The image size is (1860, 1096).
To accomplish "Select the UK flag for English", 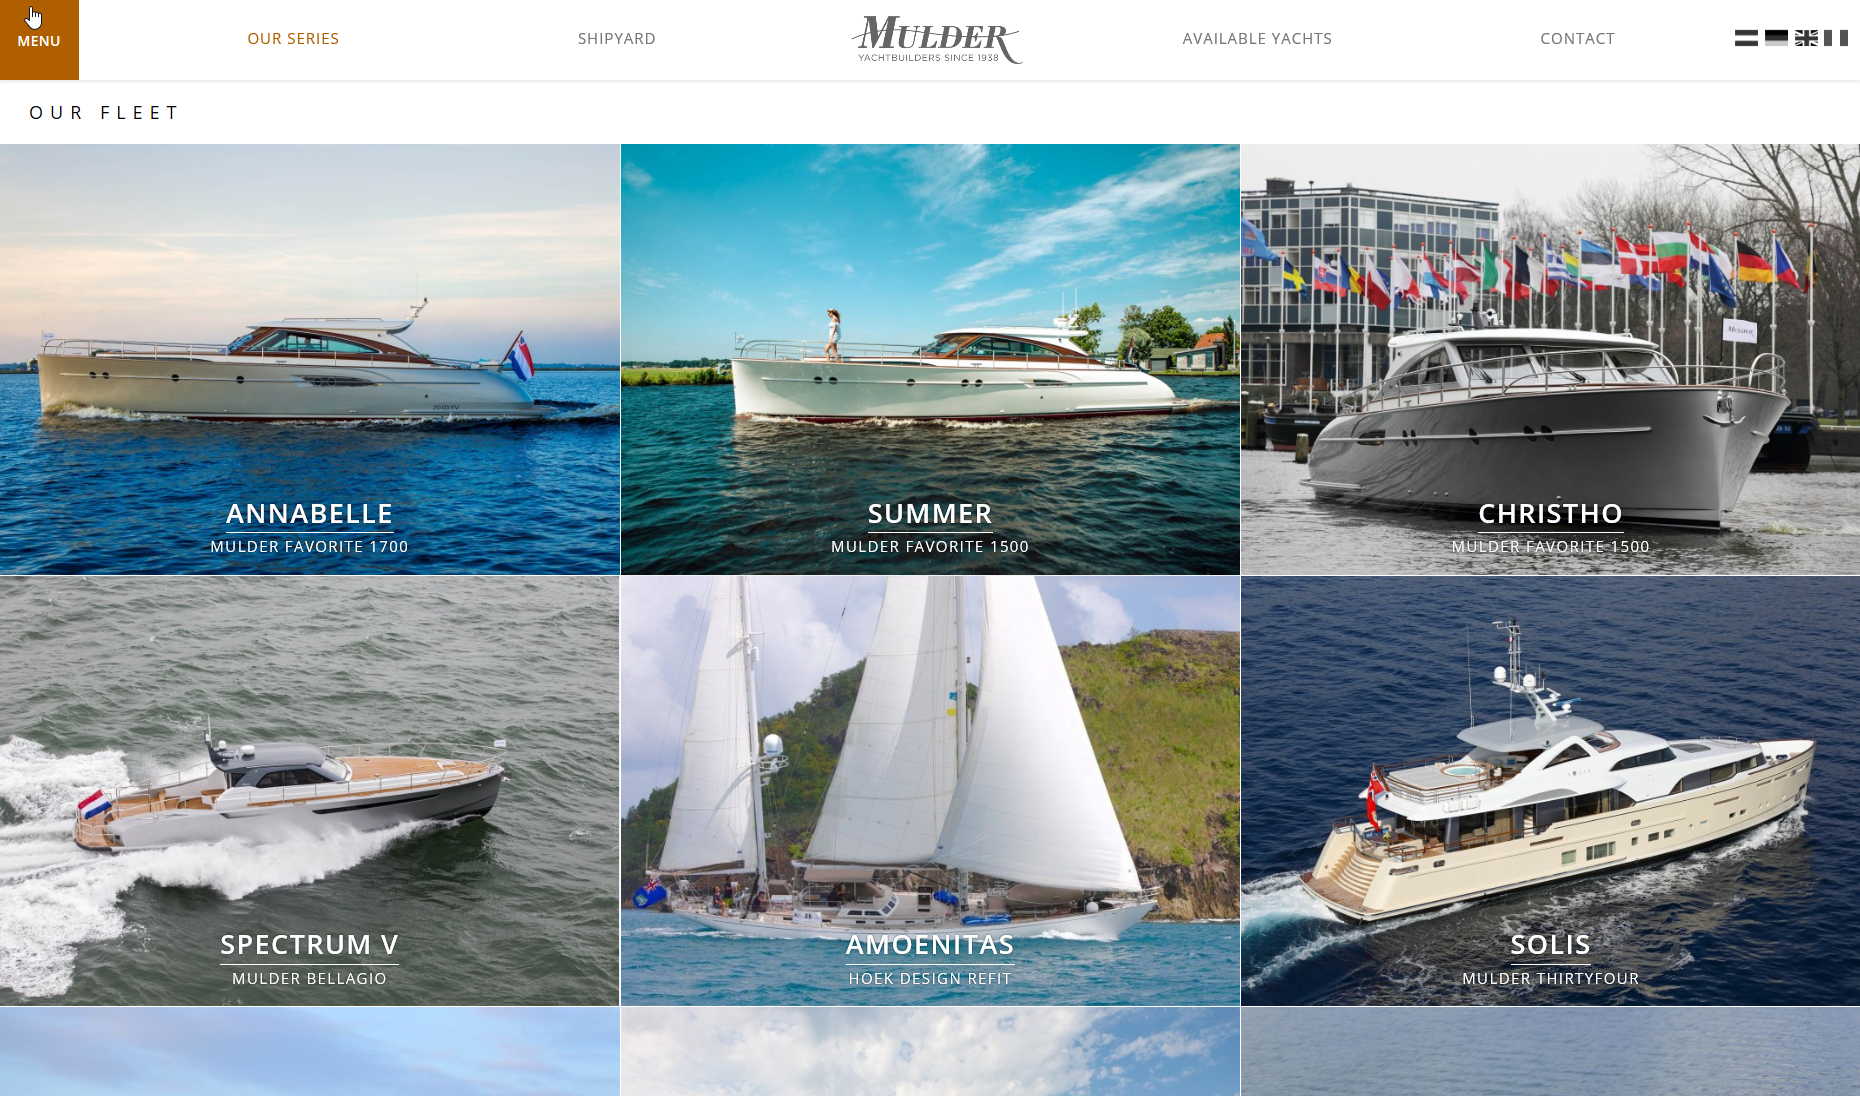I will 1806,38.
